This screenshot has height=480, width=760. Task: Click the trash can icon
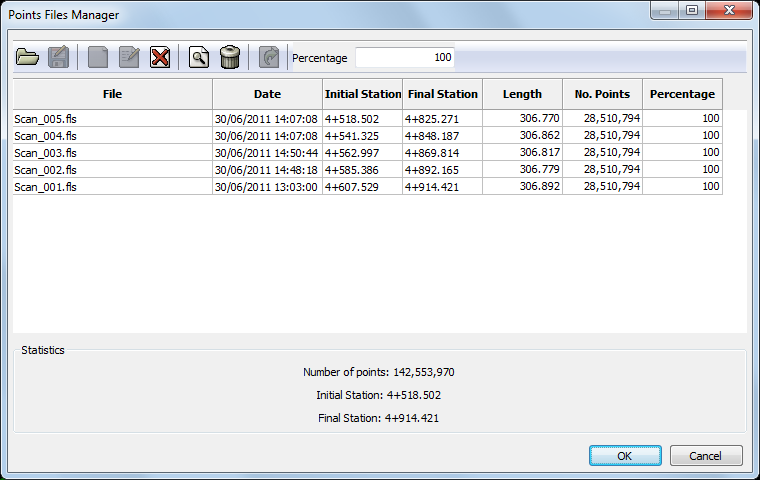[x=230, y=57]
